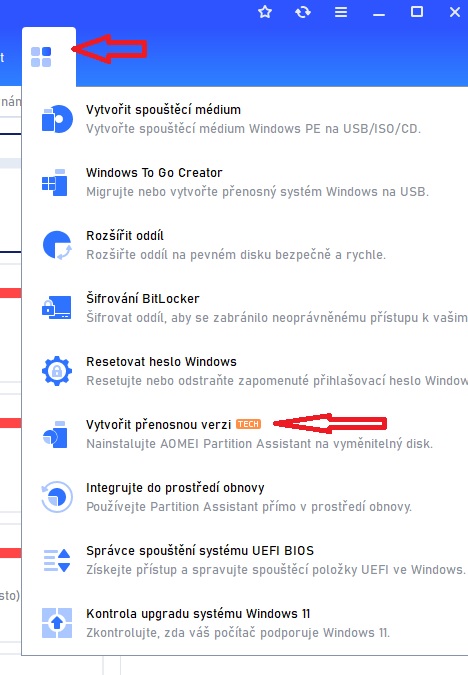Click the Windows 11 upgrade check icon
468x675 pixels.
pyautogui.click(x=57, y=622)
